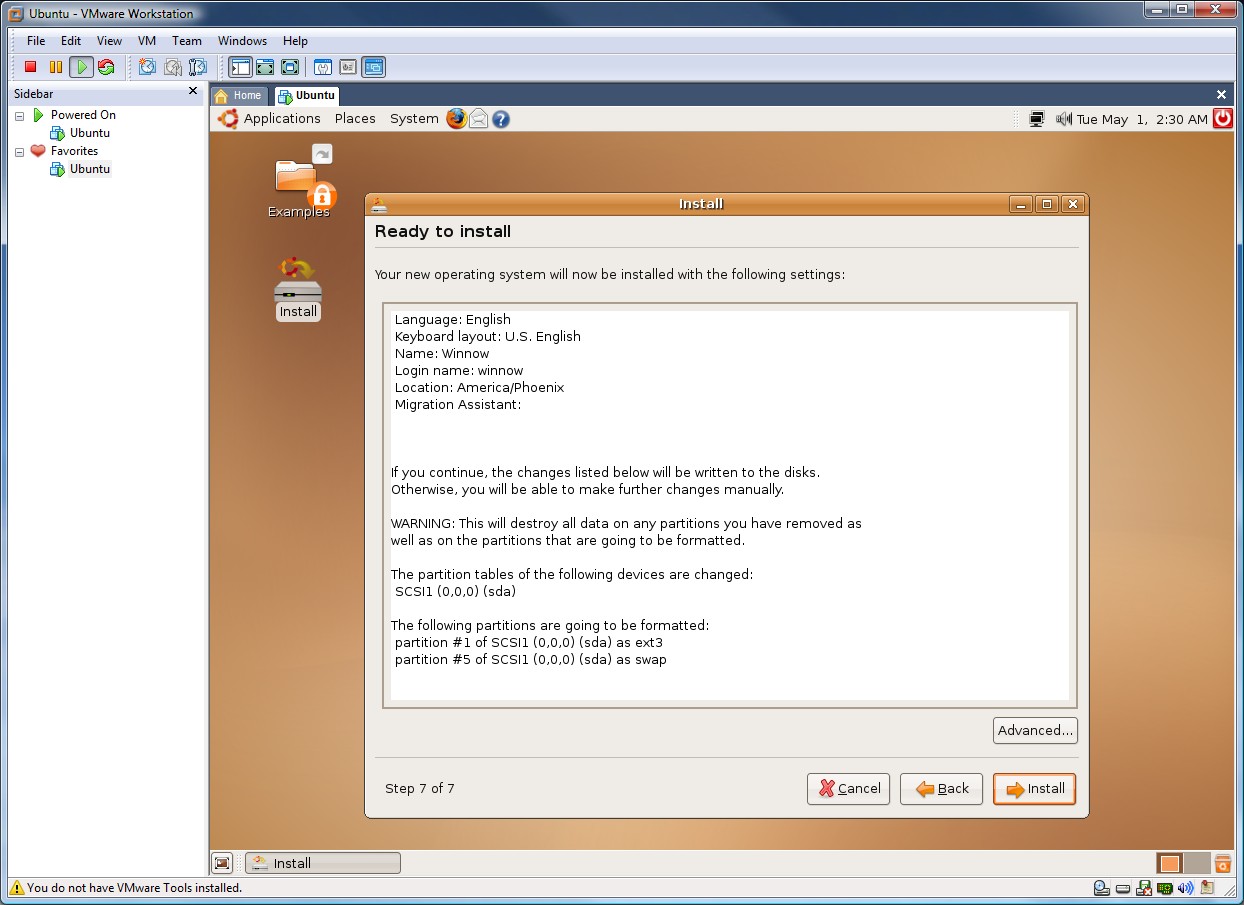This screenshot has height=905, width=1244.
Task: Open the VM menu
Action: coord(147,41)
